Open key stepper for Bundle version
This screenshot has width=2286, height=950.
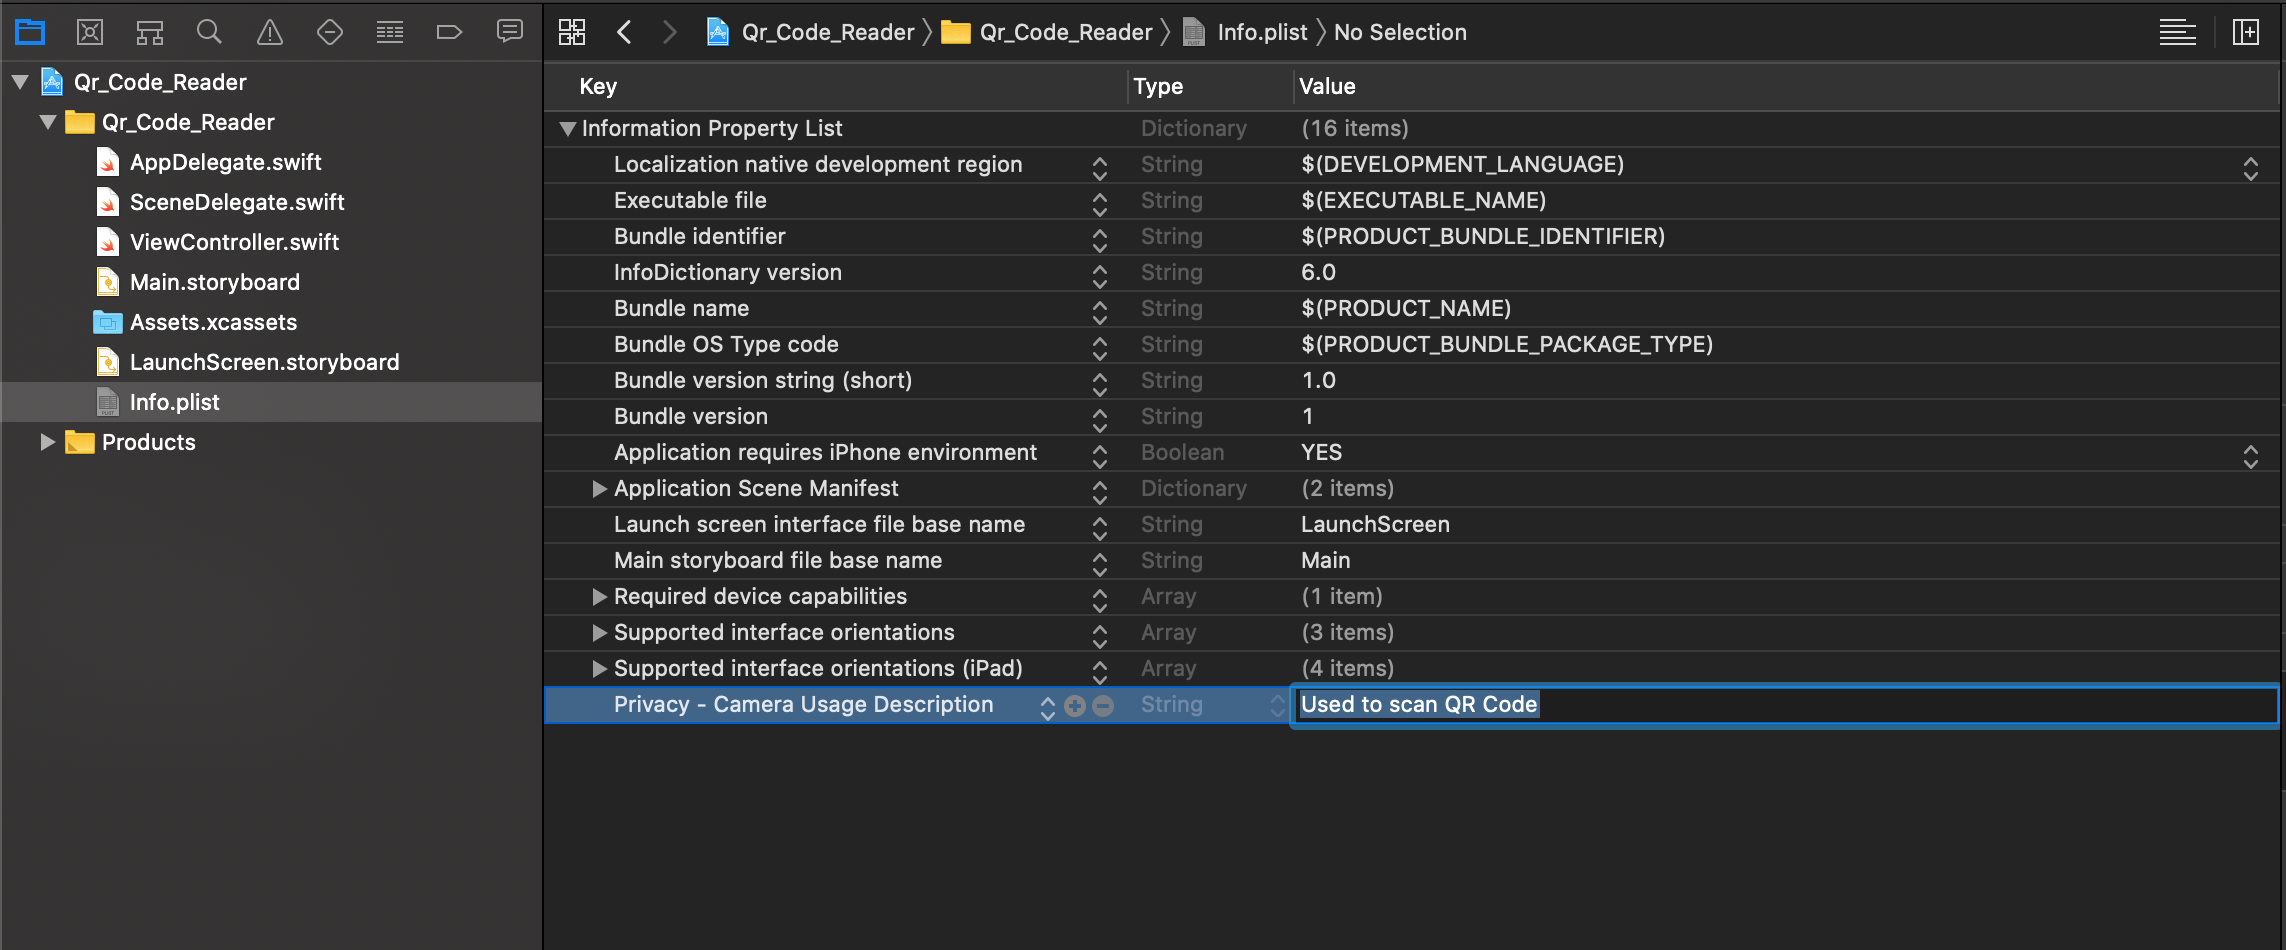[1100, 419]
